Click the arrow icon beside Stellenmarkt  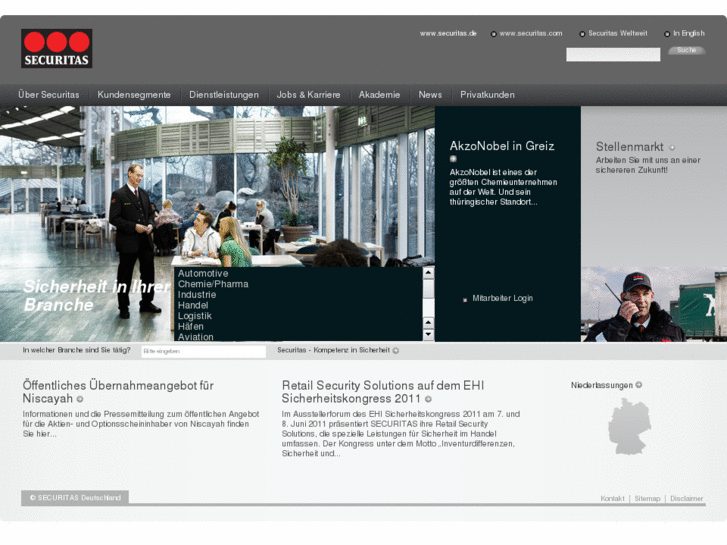(672, 148)
